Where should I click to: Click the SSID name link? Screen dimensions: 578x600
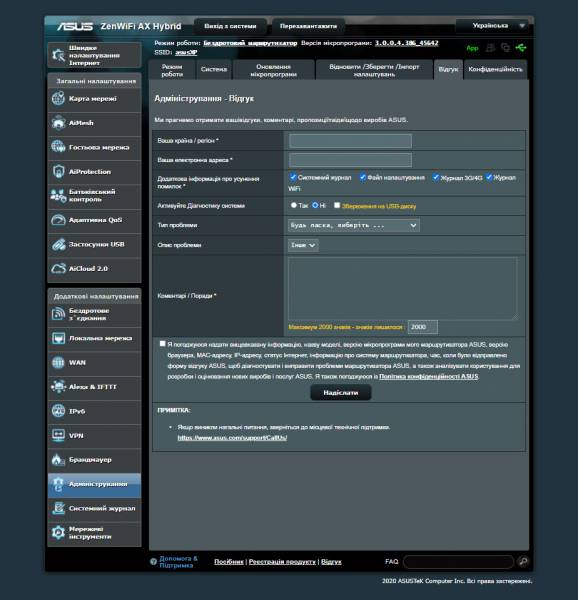[186, 52]
